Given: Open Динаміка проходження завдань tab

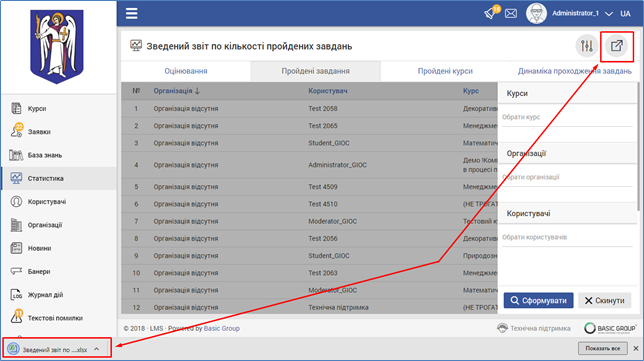Looking at the screenshot, I should (x=575, y=71).
